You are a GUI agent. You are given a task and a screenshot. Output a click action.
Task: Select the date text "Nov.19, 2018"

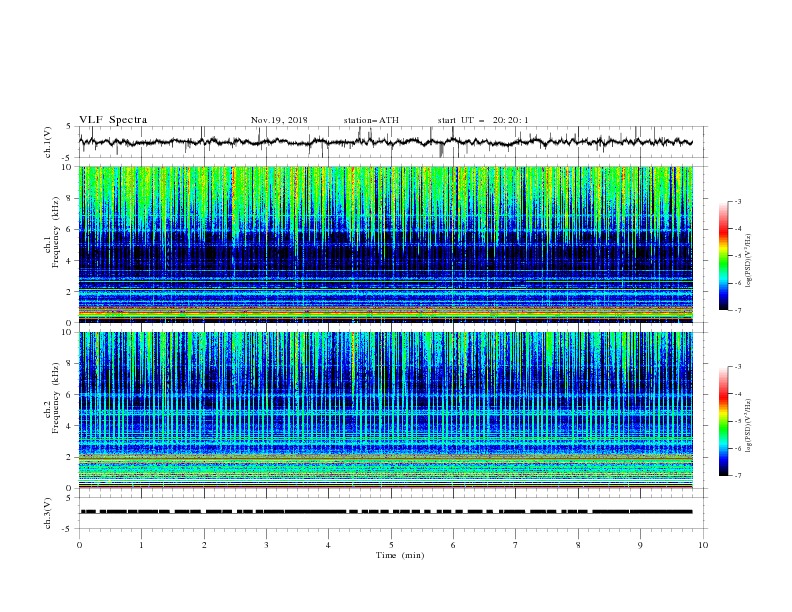click(x=279, y=120)
